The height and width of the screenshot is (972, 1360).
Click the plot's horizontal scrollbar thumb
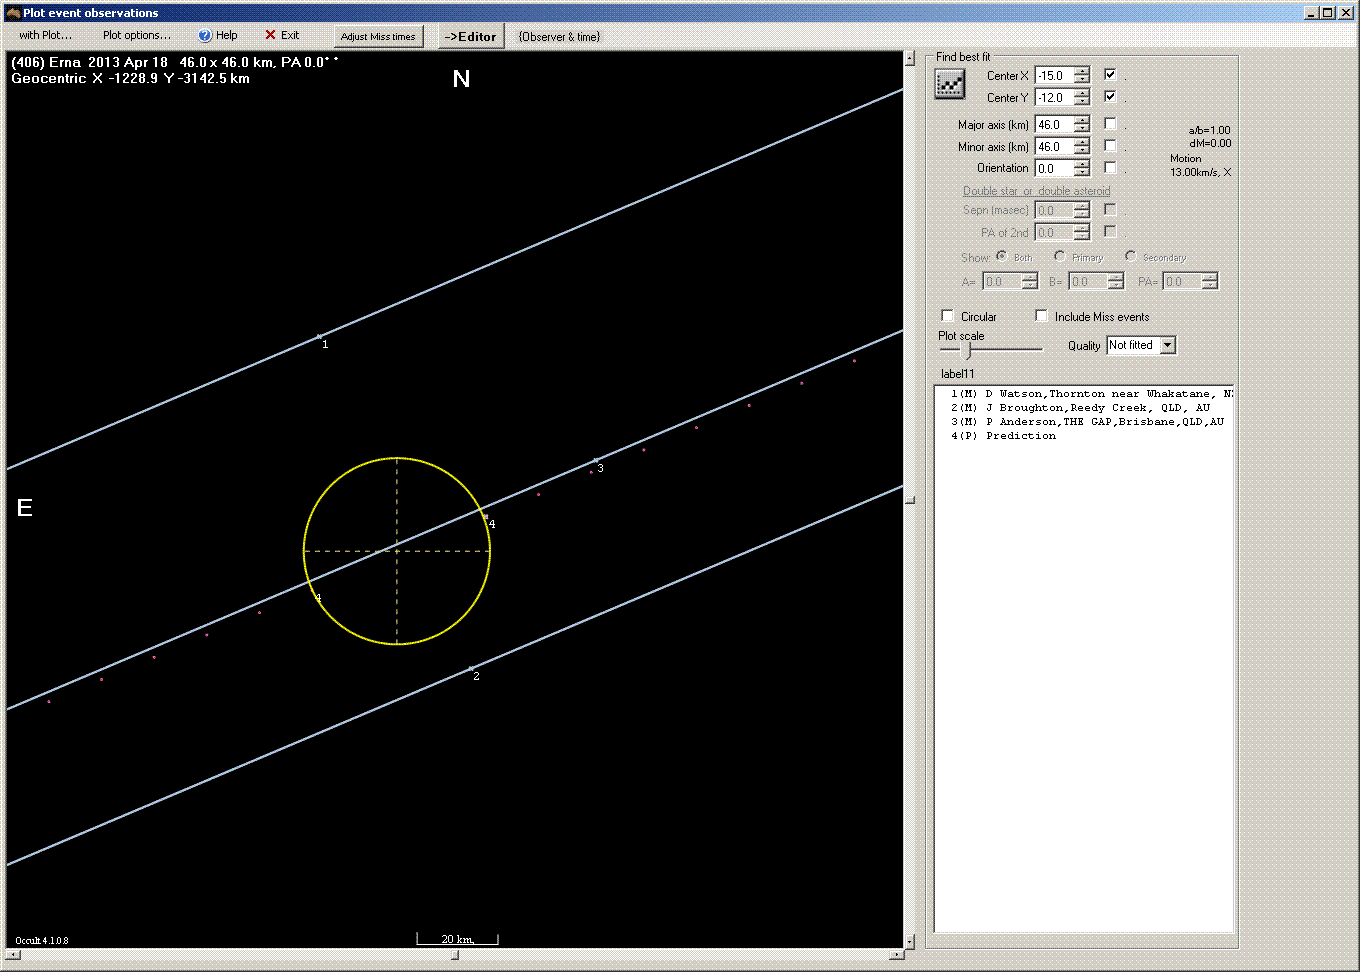455,955
